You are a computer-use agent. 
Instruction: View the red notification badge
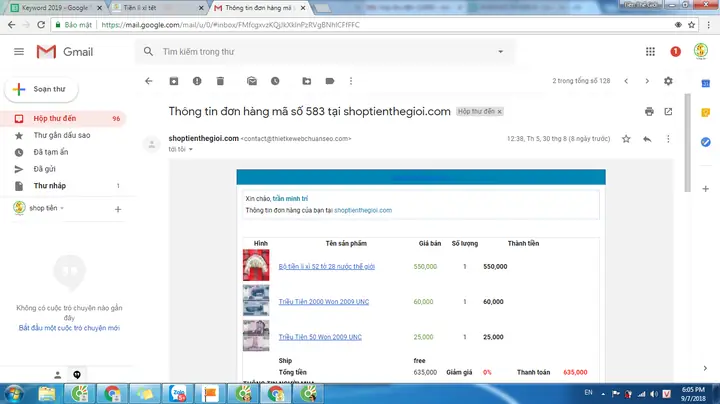[x=675, y=52]
